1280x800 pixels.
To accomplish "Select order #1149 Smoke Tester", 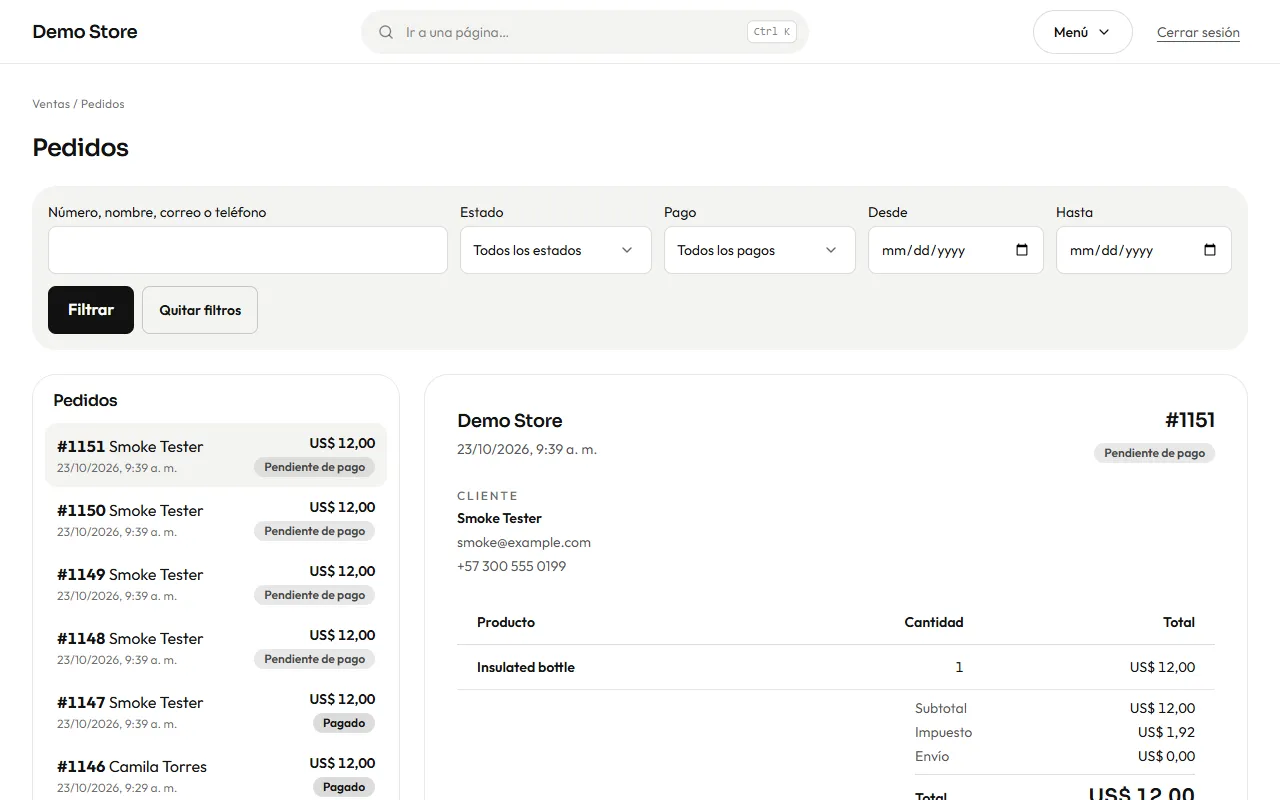I will point(216,583).
